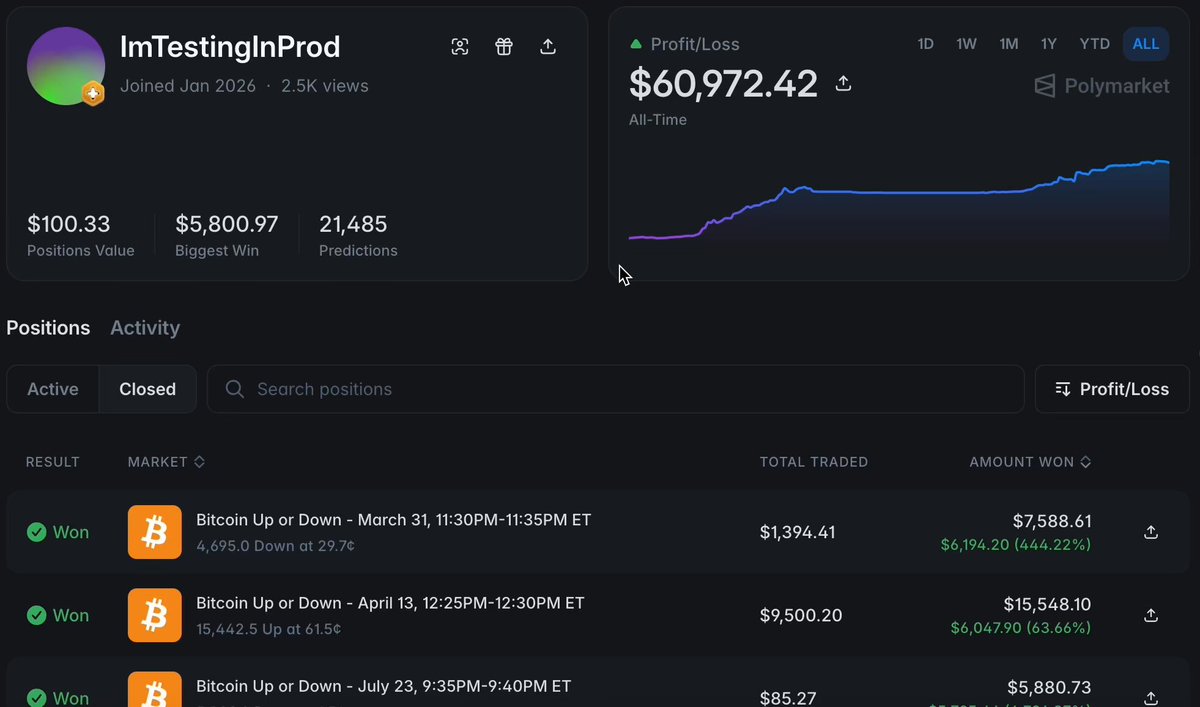Share the profile using the upload icon
Screen dimensions: 1200x707
tap(548, 47)
